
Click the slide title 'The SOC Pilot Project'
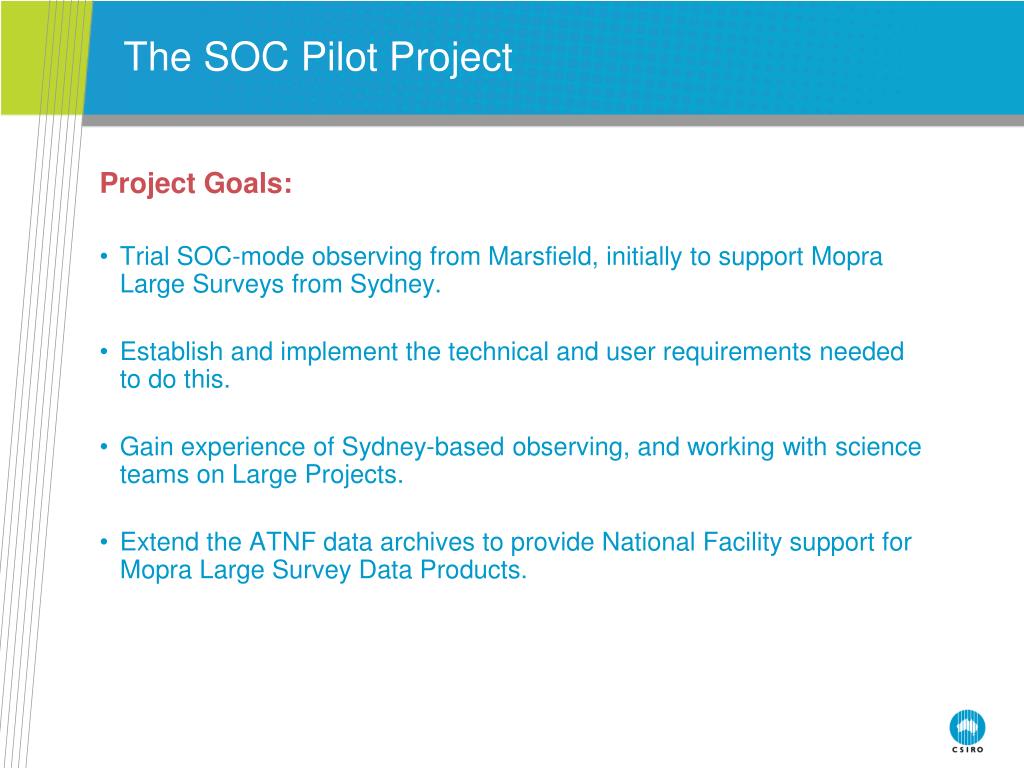pos(318,57)
